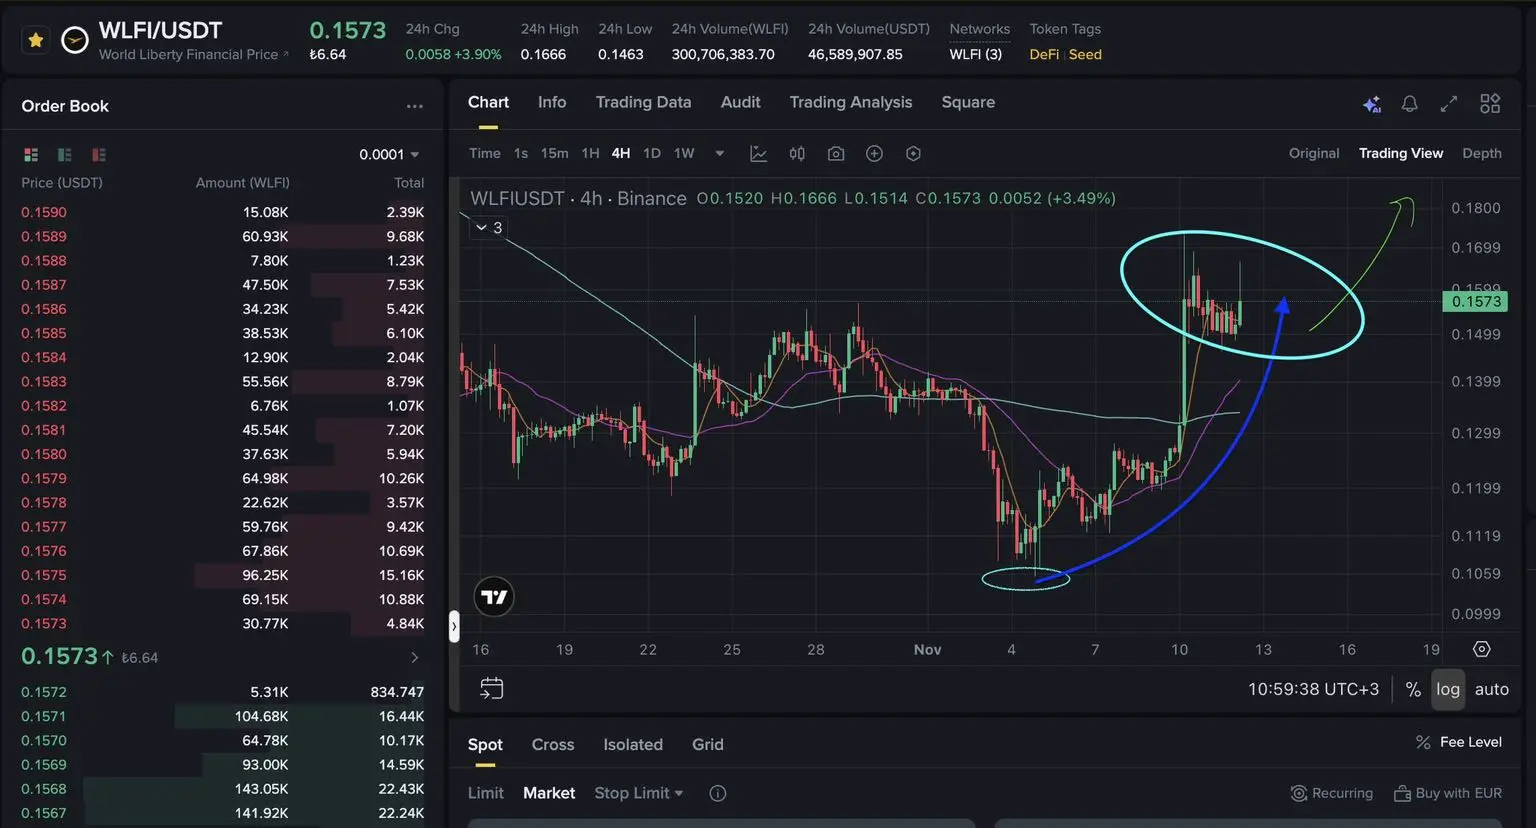
Task: Open the Stop Limit order type dropdown
Action: coord(639,793)
